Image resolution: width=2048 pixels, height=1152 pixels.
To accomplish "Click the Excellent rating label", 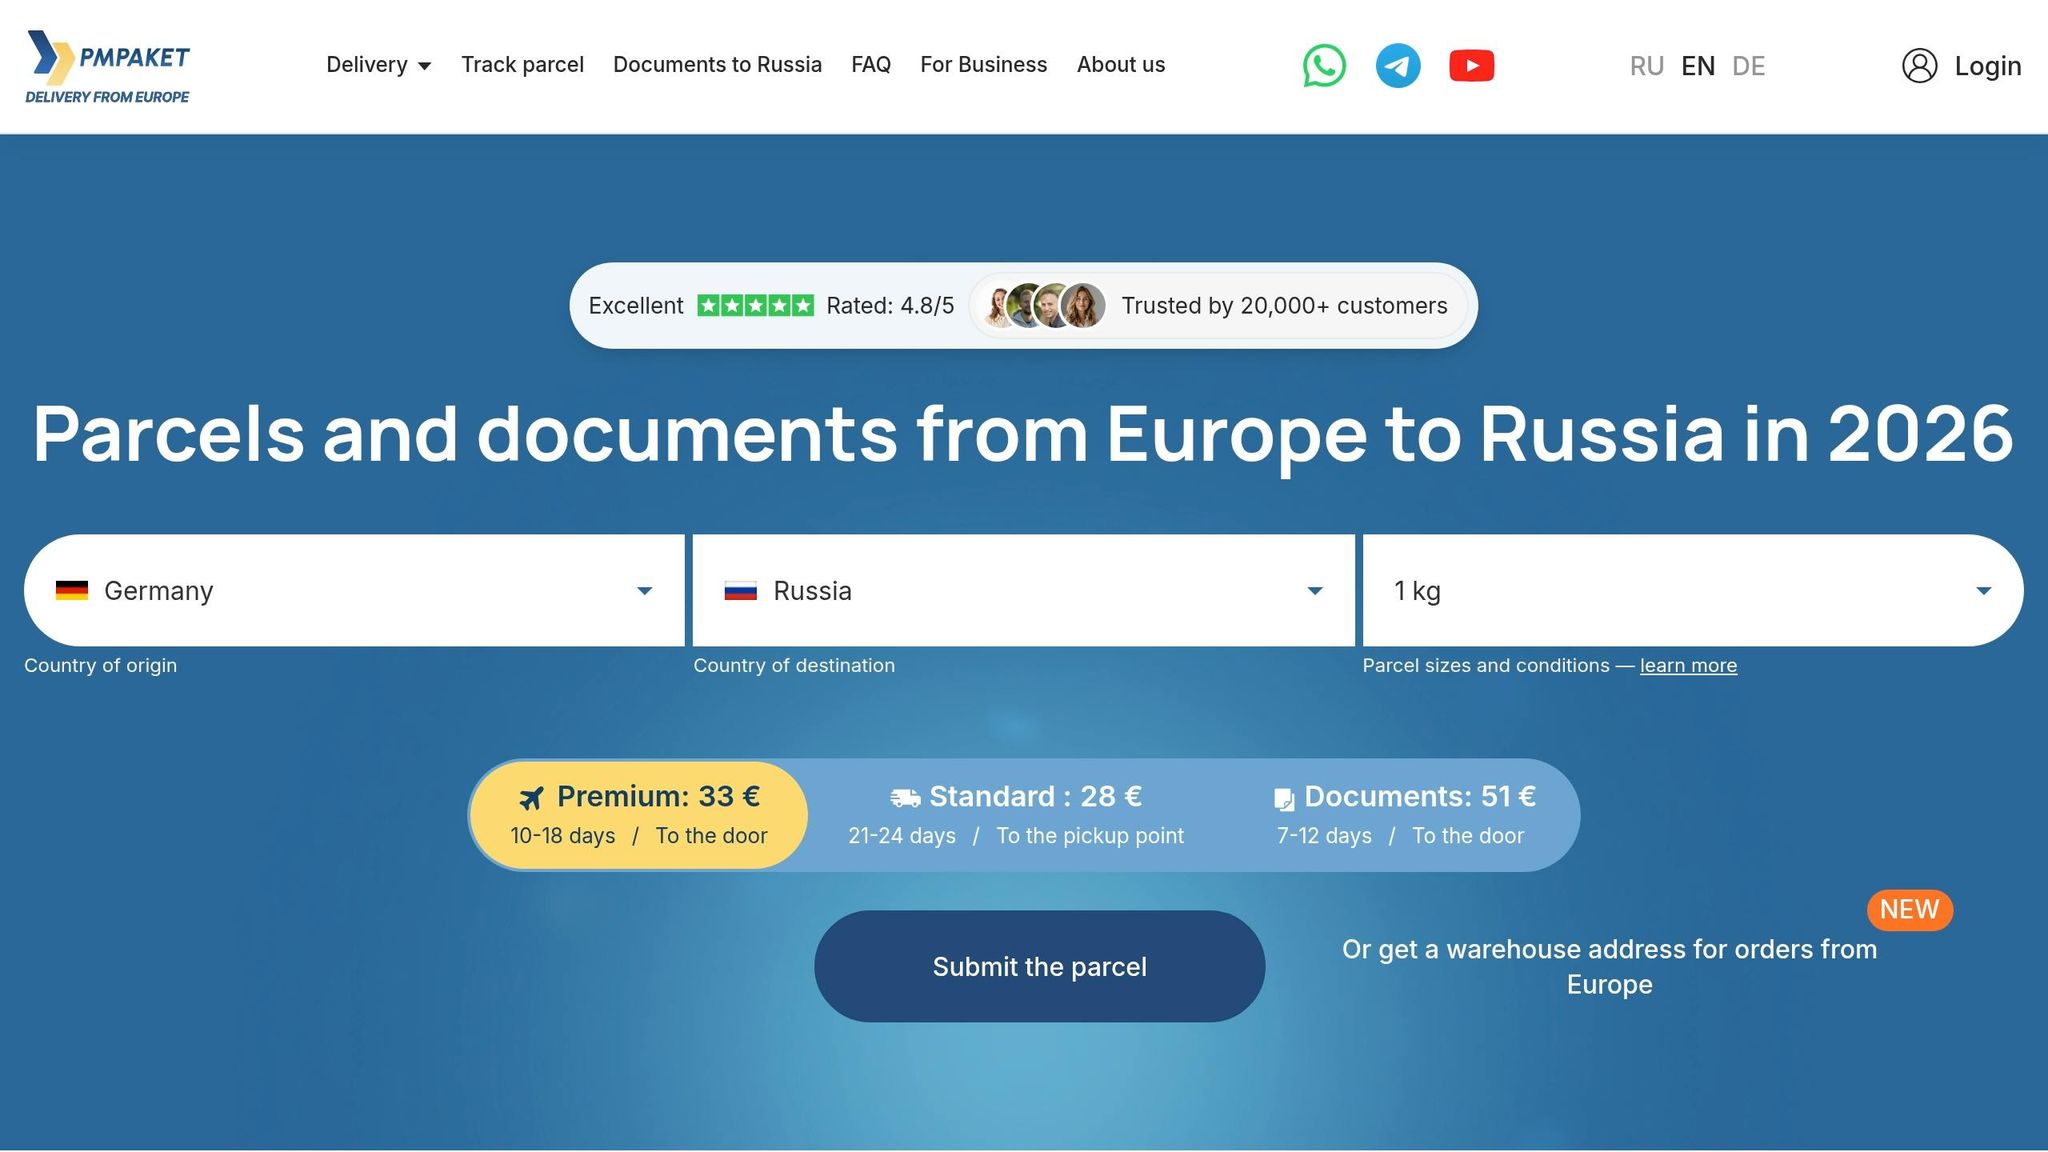I will pyautogui.click(x=636, y=306).
